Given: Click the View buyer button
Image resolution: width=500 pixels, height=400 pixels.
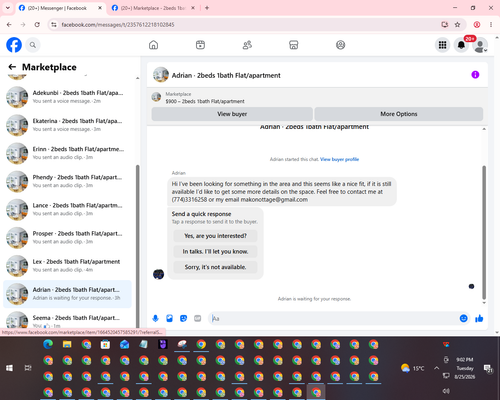Looking at the screenshot, I should point(232,114).
